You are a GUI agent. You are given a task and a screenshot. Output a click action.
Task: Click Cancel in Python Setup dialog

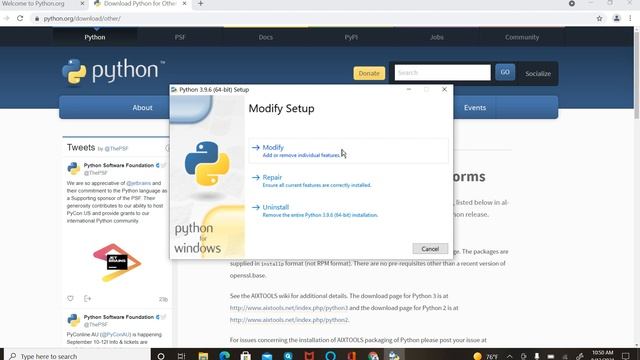pyautogui.click(x=430, y=249)
